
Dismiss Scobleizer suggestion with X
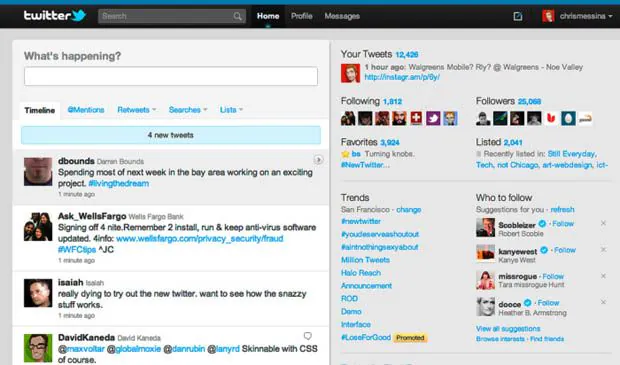tap(603, 223)
